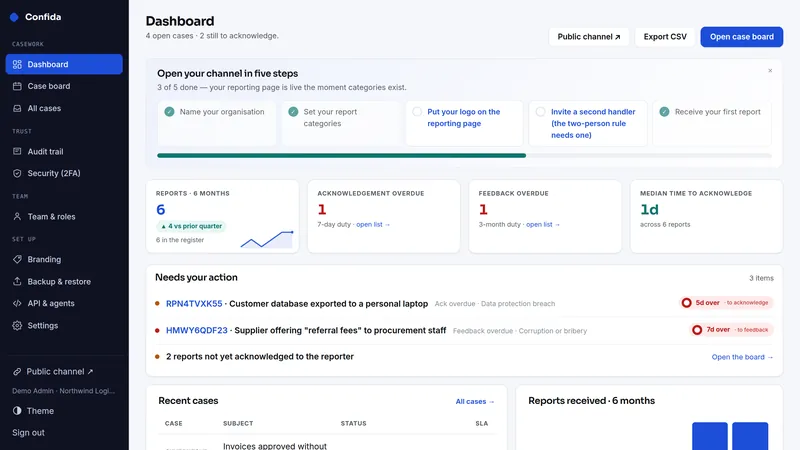Check the Receive your first report step

664,112
